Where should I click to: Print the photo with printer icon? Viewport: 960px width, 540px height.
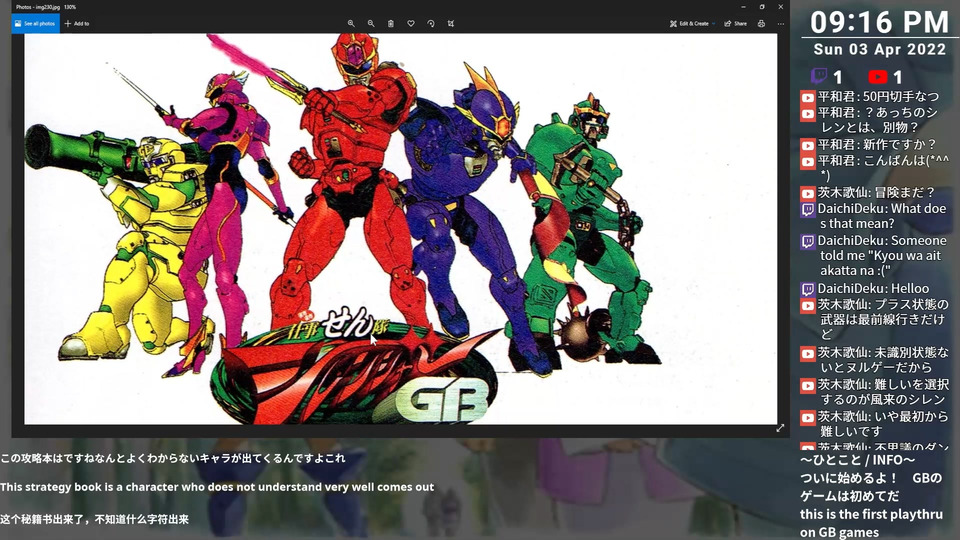(761, 23)
